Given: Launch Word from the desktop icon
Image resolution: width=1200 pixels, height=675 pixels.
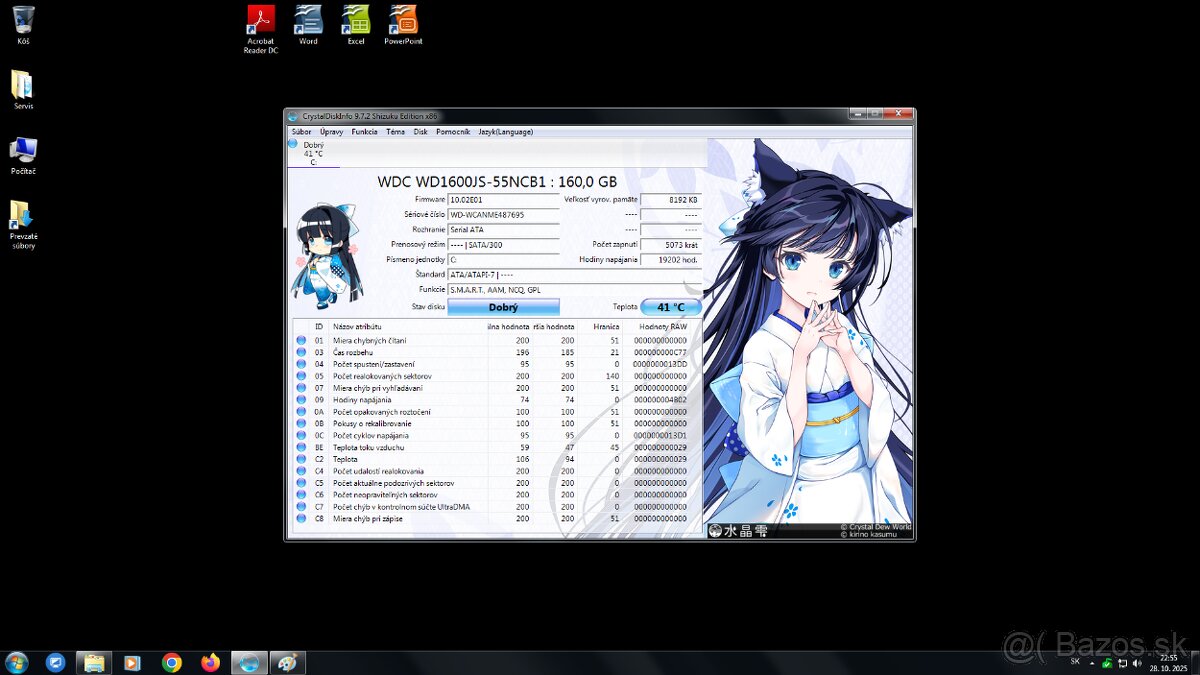Looking at the screenshot, I should (x=308, y=20).
